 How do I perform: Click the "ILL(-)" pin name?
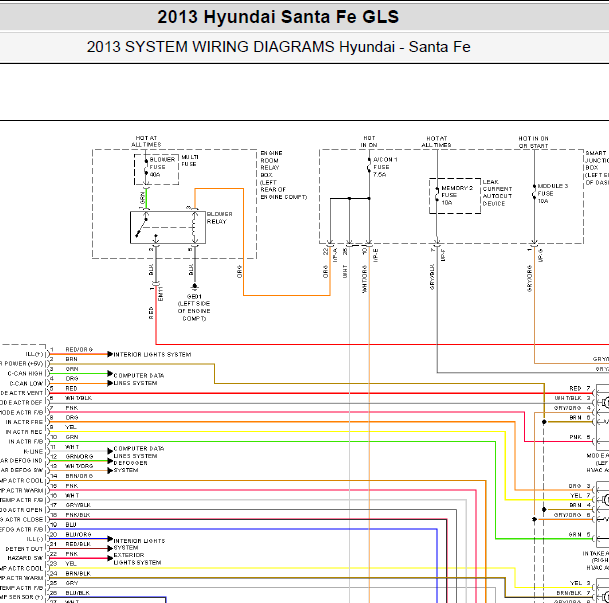(x=35, y=539)
